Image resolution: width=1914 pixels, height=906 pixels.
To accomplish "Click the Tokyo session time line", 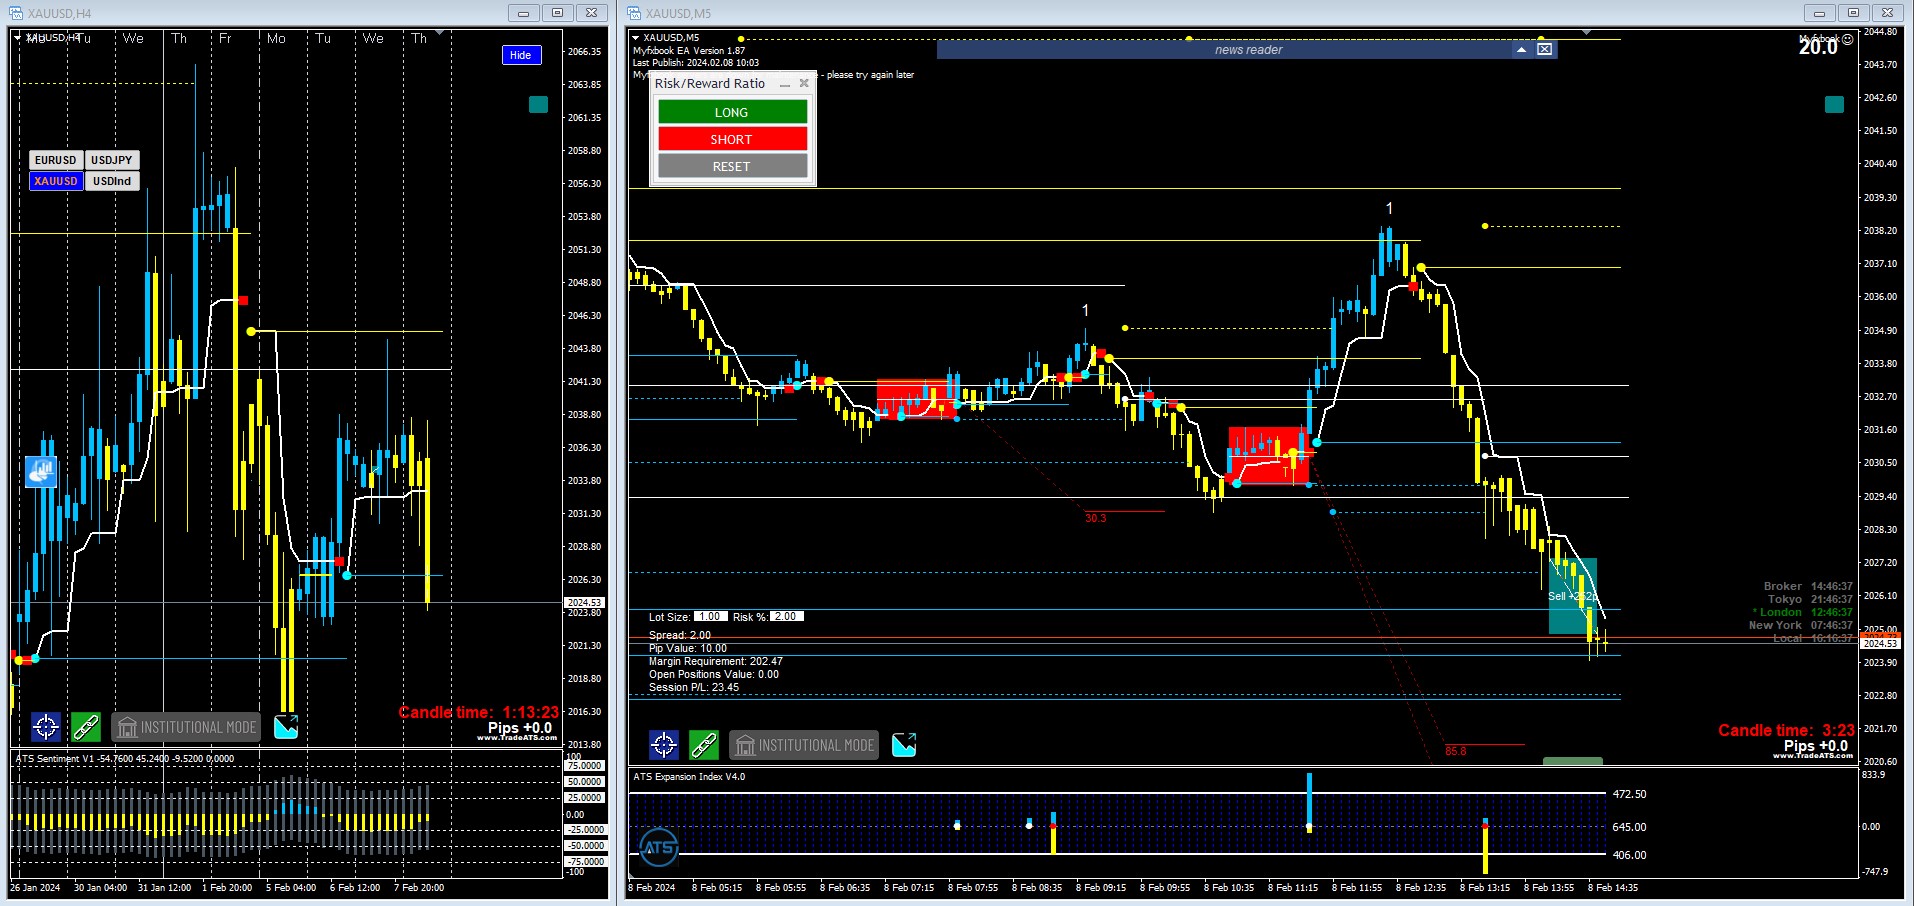I will coord(1810,599).
